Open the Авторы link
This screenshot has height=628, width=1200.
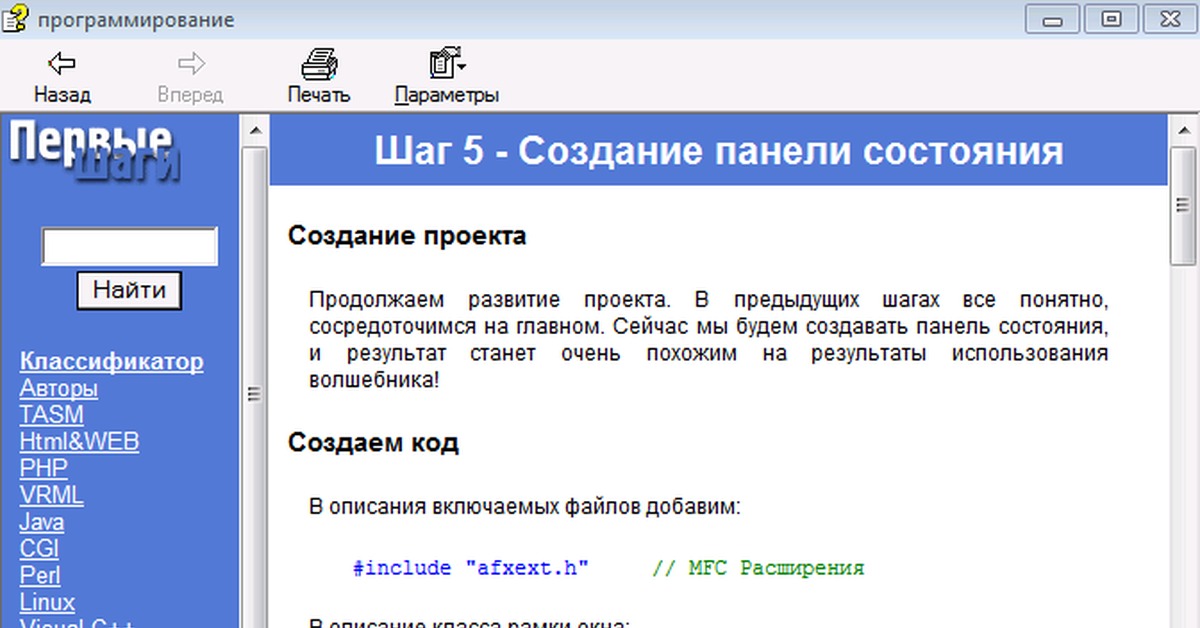point(58,388)
